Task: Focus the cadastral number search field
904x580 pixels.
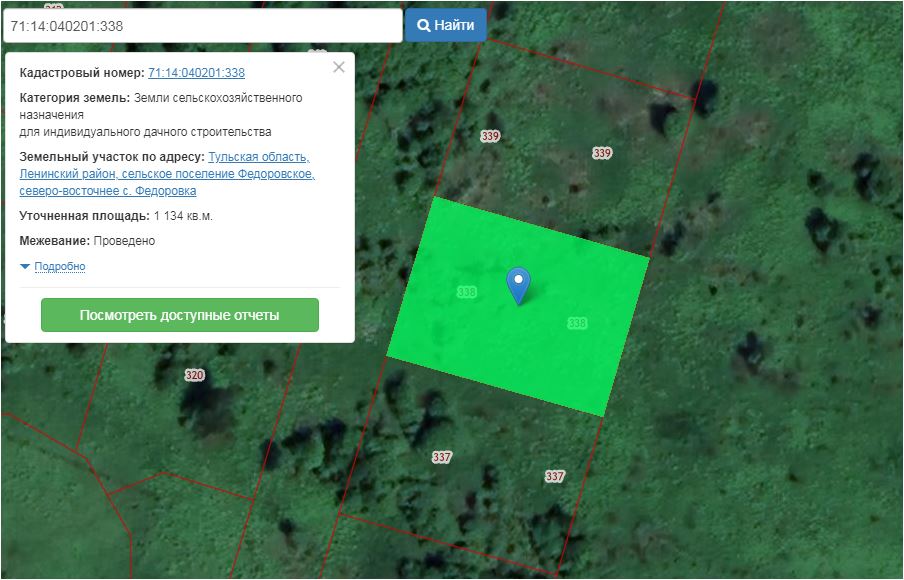Action: [200, 26]
